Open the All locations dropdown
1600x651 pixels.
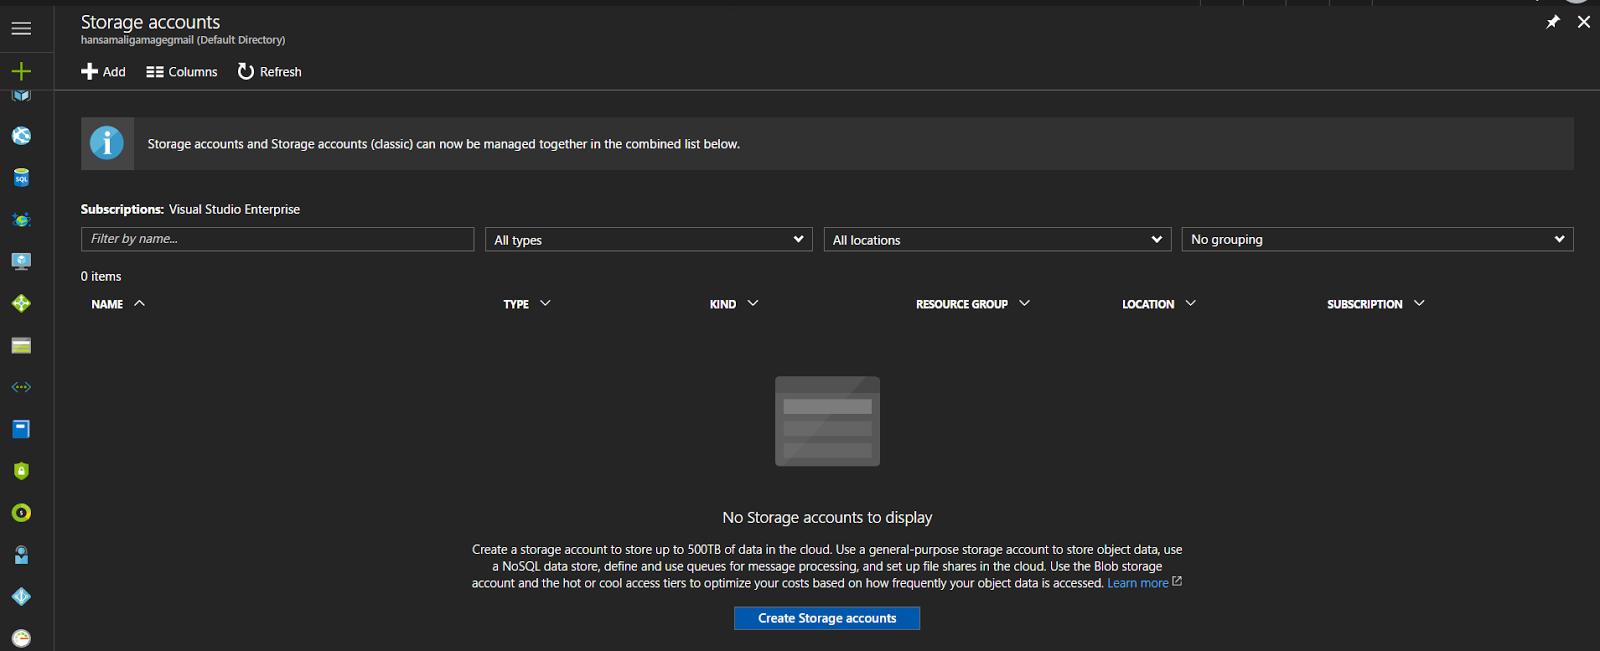pos(997,239)
